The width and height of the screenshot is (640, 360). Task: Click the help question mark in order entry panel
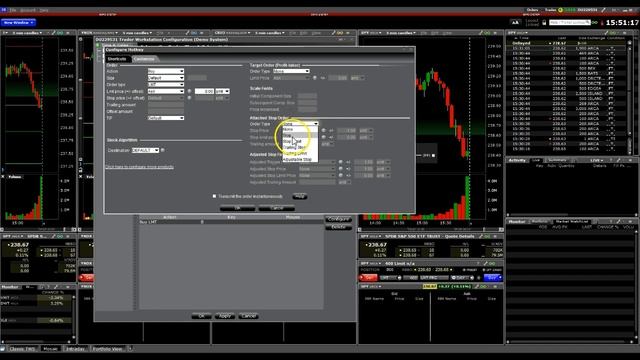(x=478, y=264)
